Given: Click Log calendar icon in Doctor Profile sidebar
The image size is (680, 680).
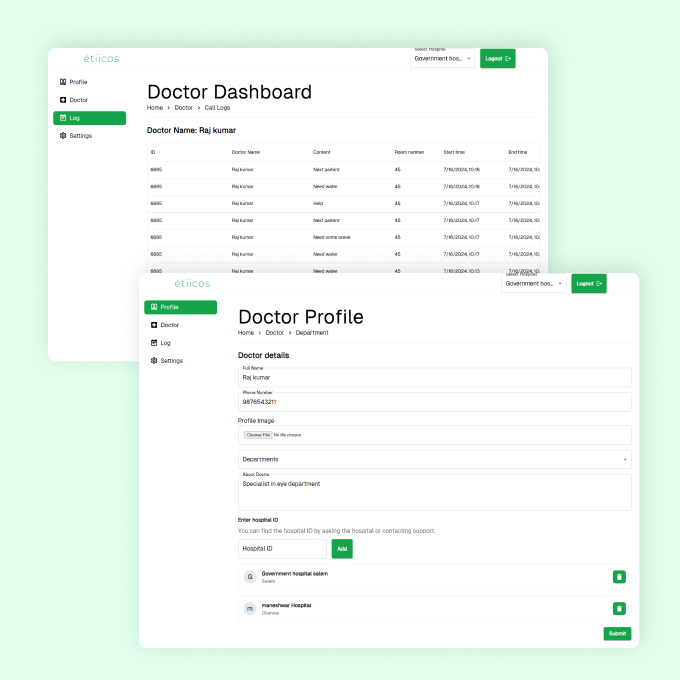Looking at the screenshot, I should click(x=154, y=343).
